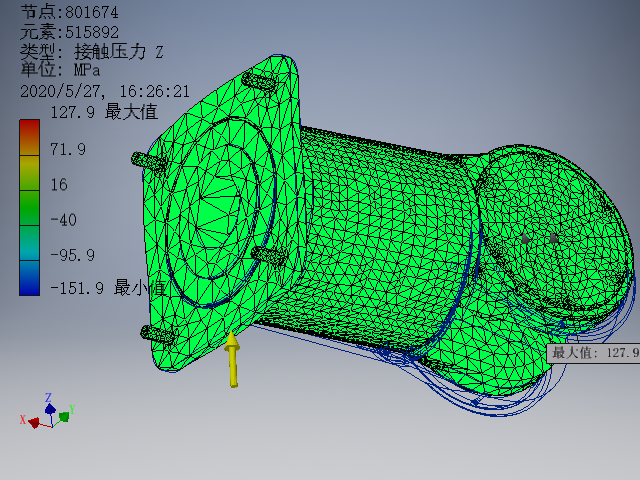Image resolution: width=640 pixels, height=480 pixels.
Task: Click the yellow force arrow under the flange
Action: pyautogui.click(x=232, y=359)
